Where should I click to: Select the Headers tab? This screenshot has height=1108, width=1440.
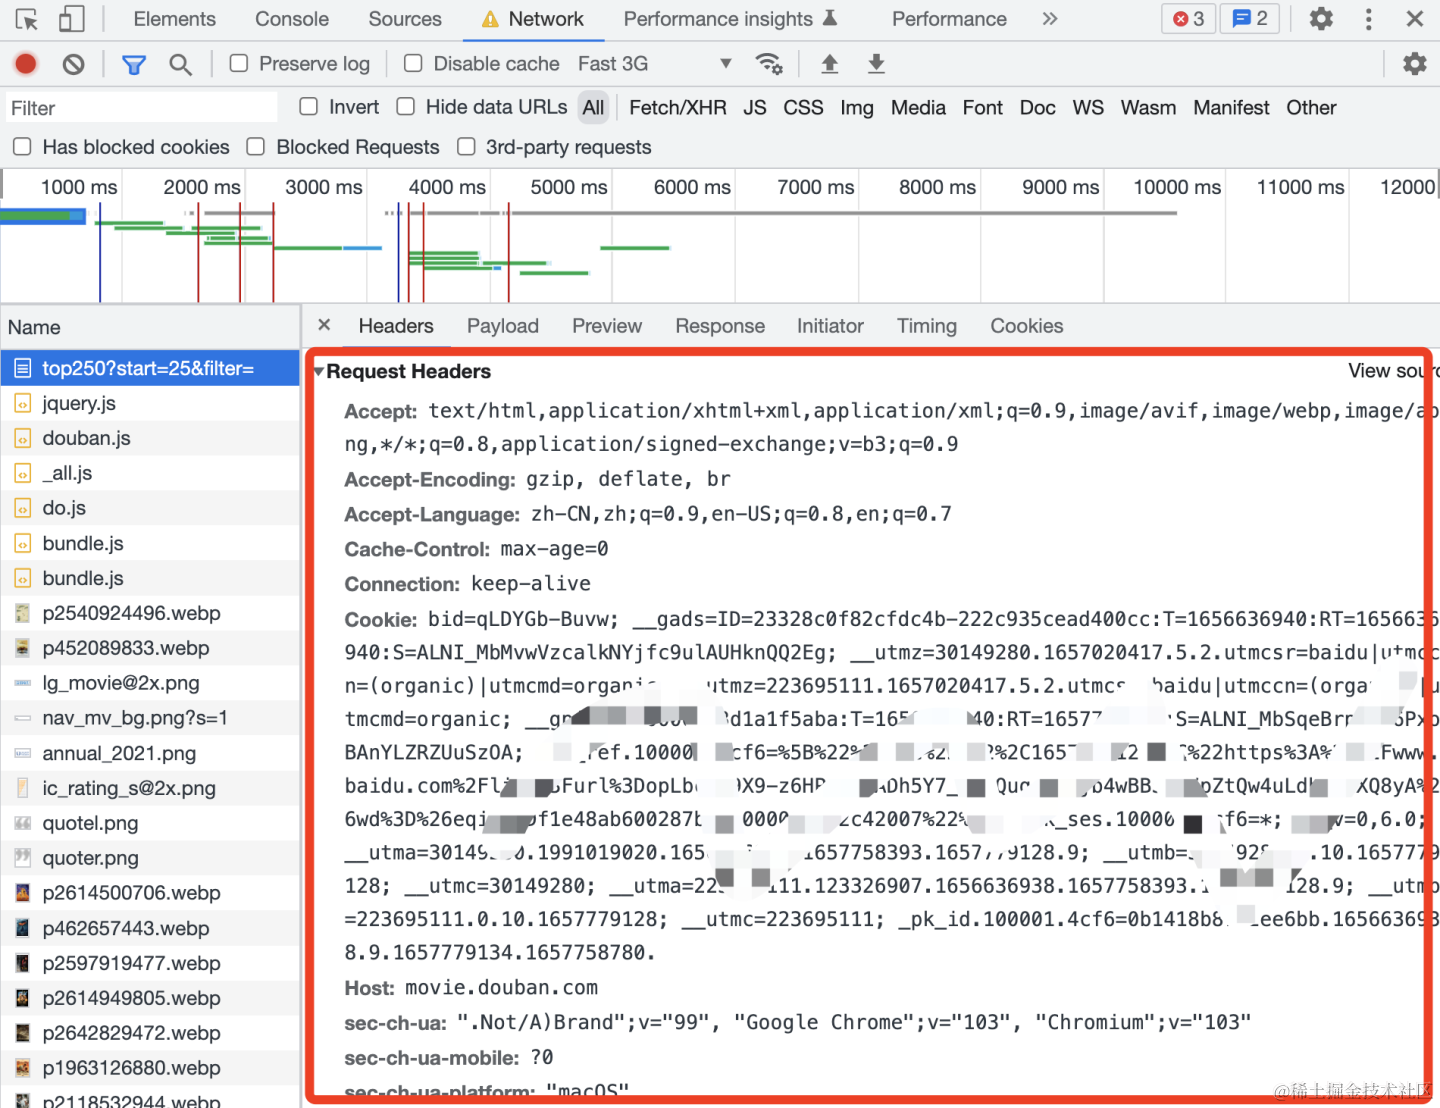coord(396,326)
